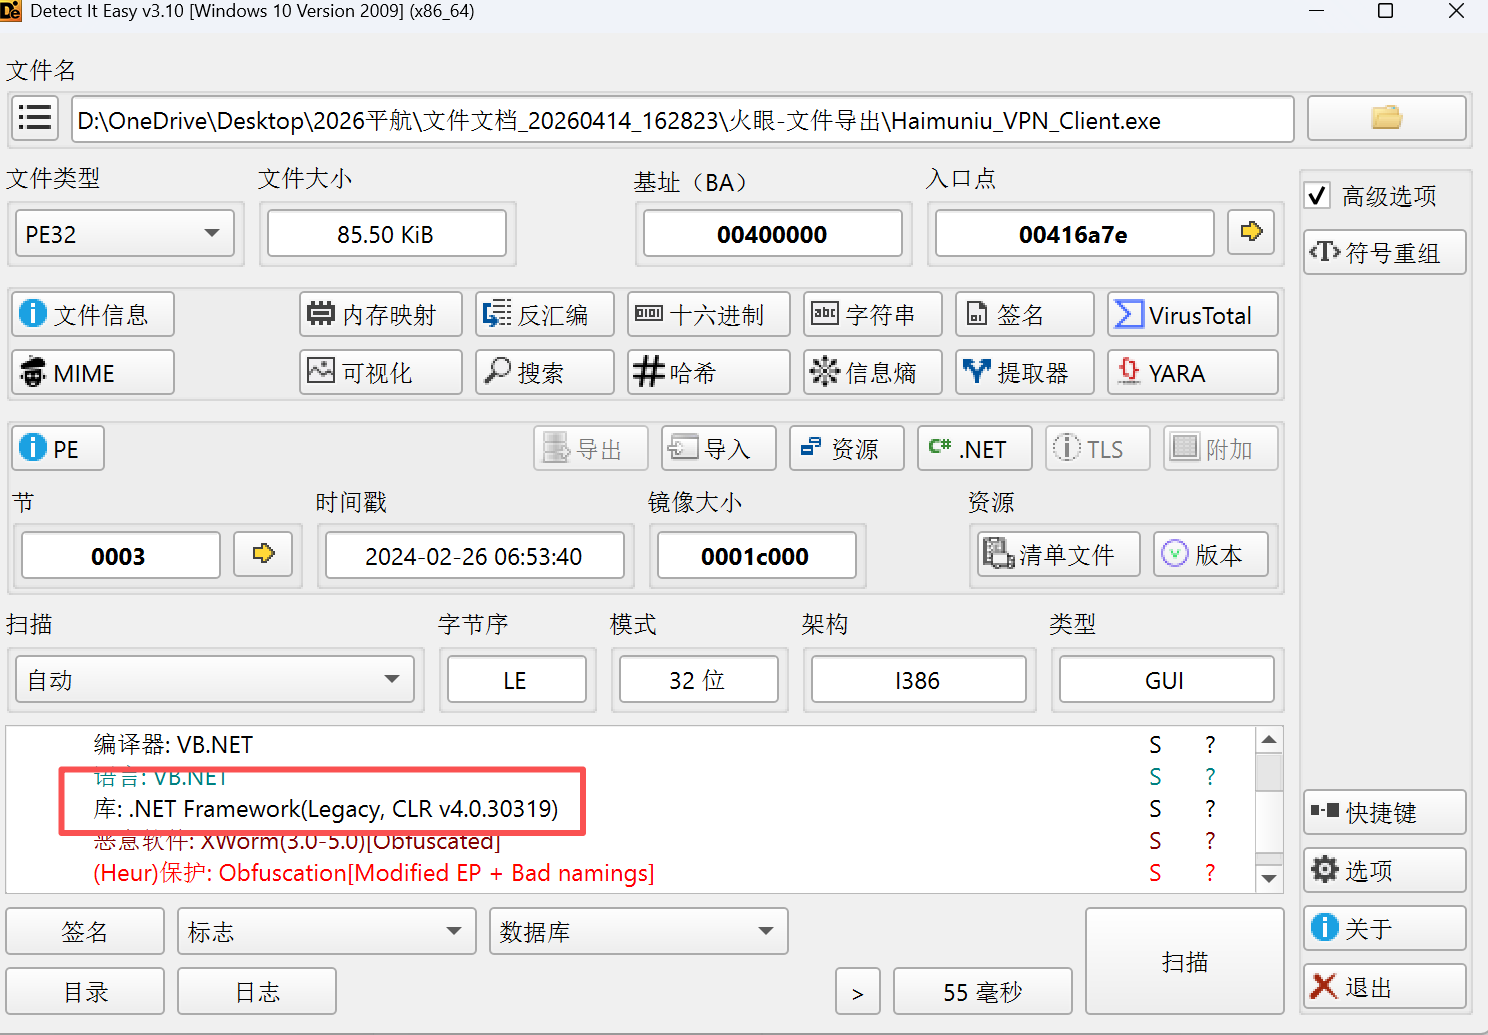Screen dimensions: 1488x1035
Task: Click the file path input field
Action: [683, 120]
